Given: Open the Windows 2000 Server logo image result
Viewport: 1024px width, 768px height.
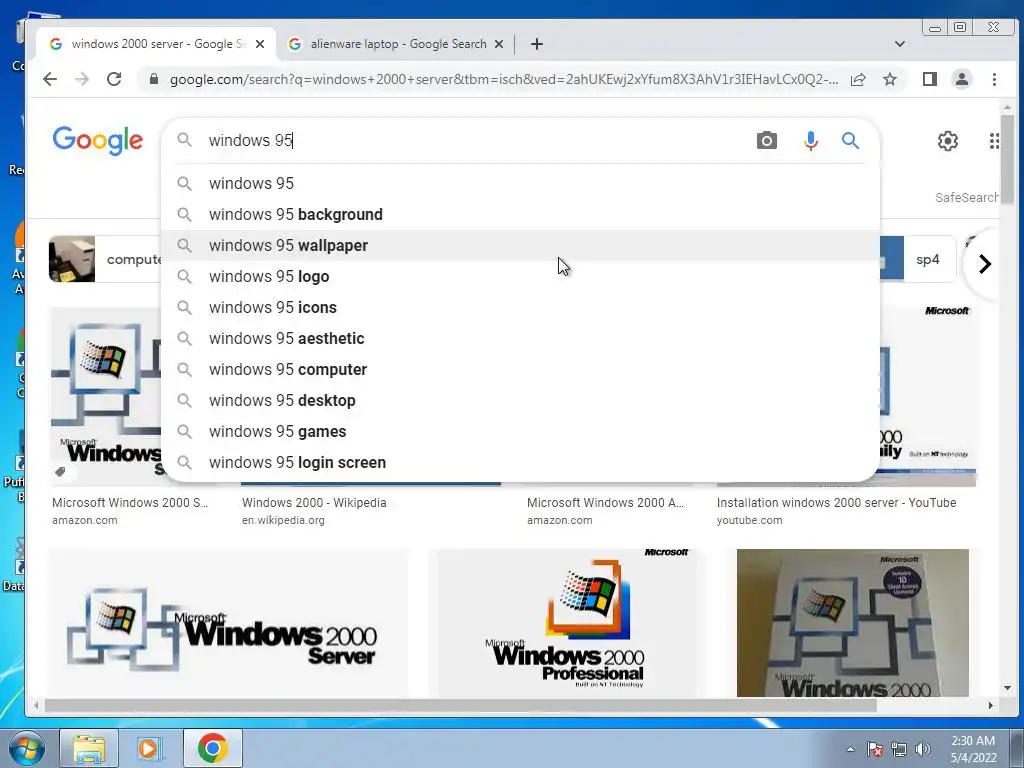Looking at the screenshot, I should point(228,624).
